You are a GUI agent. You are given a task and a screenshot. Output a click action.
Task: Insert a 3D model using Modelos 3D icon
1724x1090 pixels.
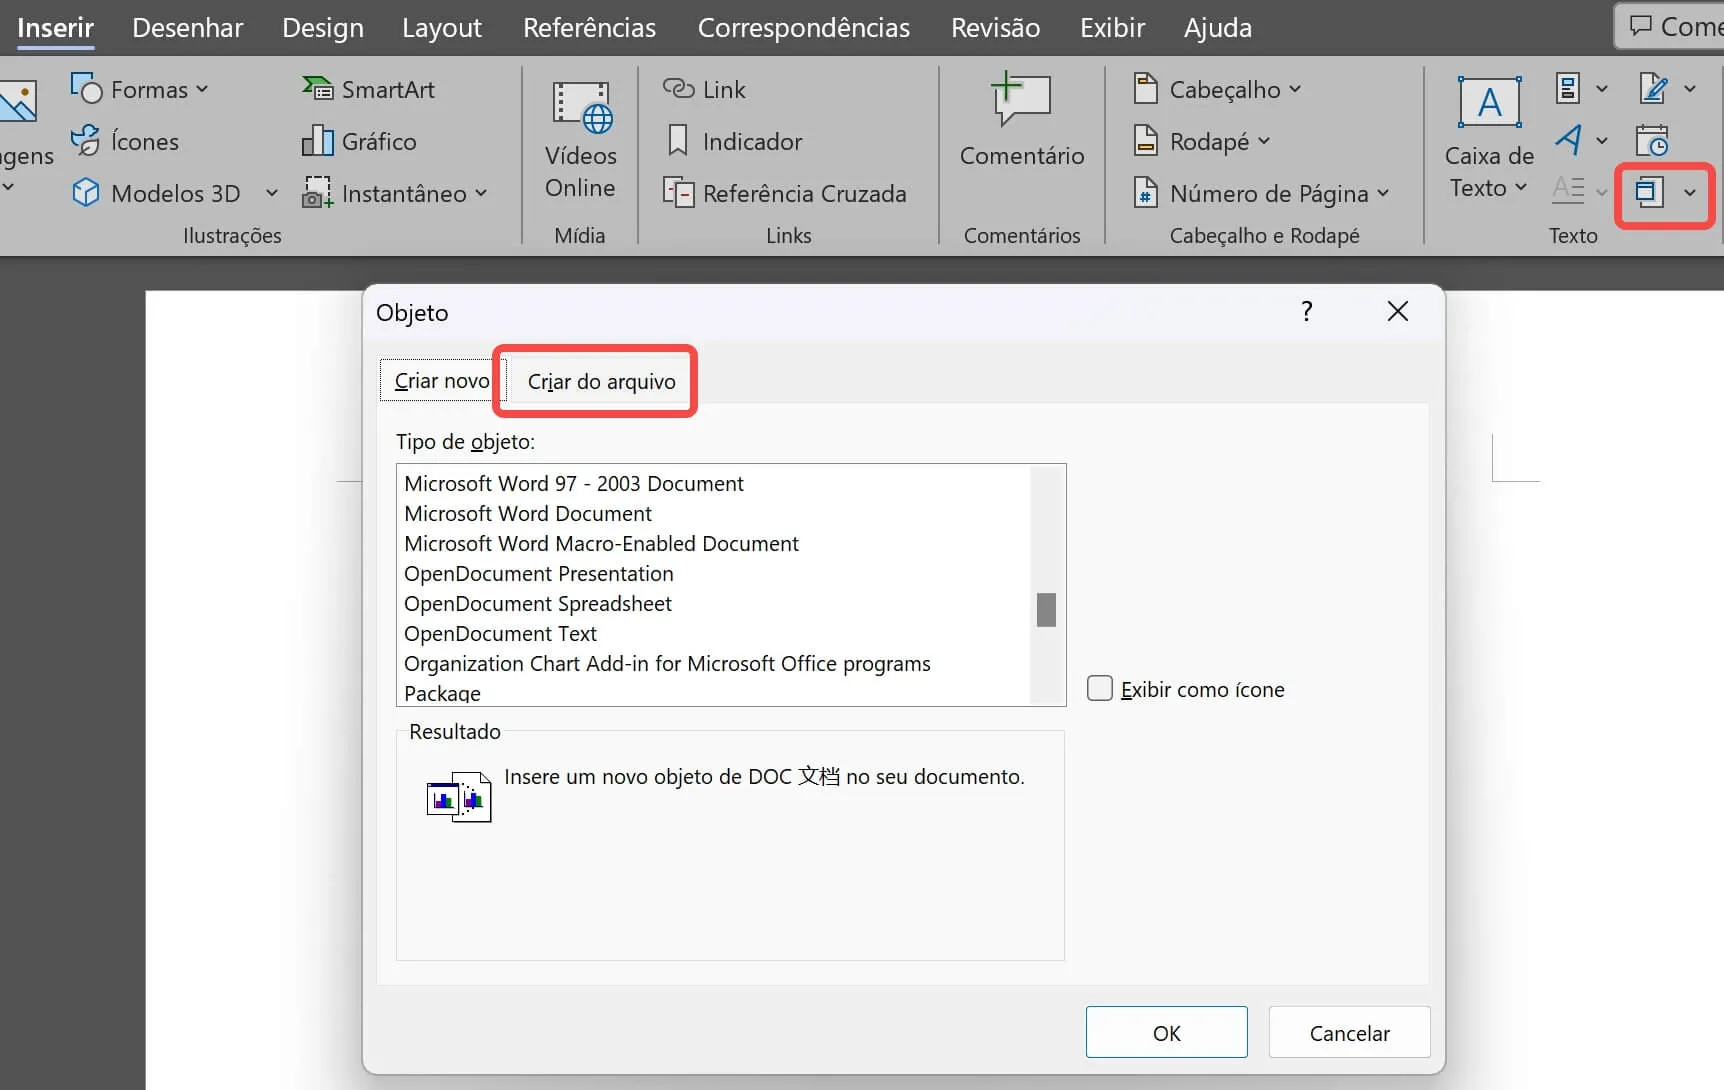pyautogui.click(x=86, y=192)
